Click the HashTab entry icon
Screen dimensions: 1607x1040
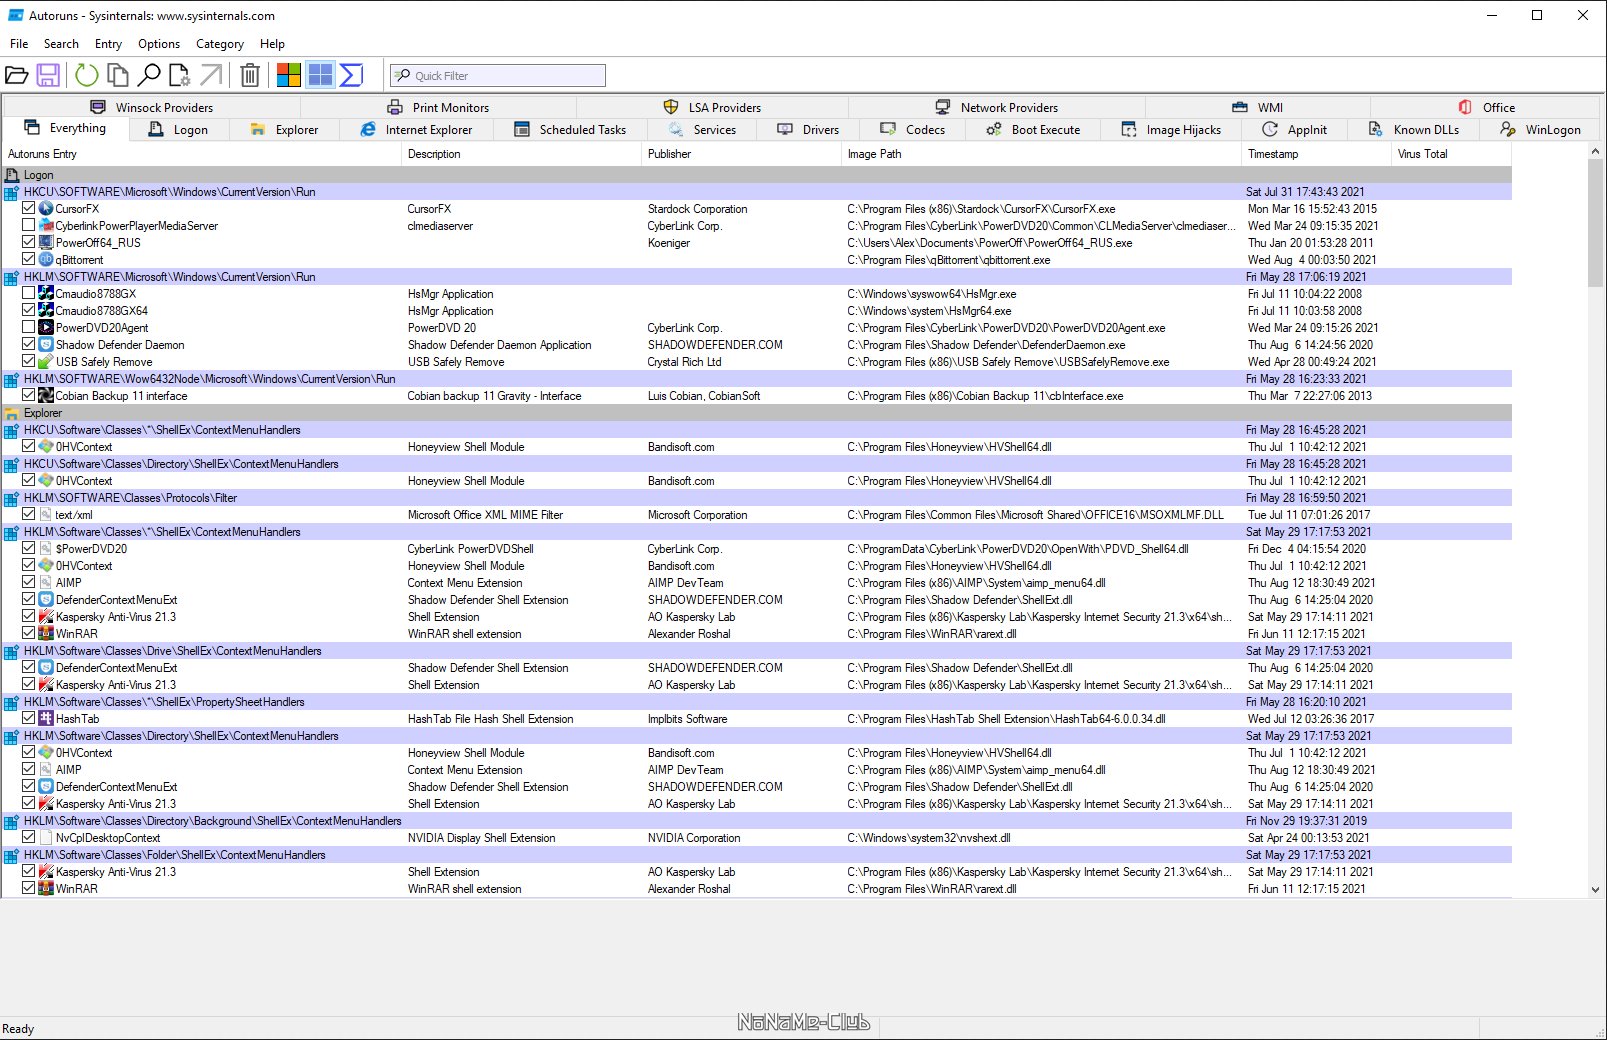point(46,719)
